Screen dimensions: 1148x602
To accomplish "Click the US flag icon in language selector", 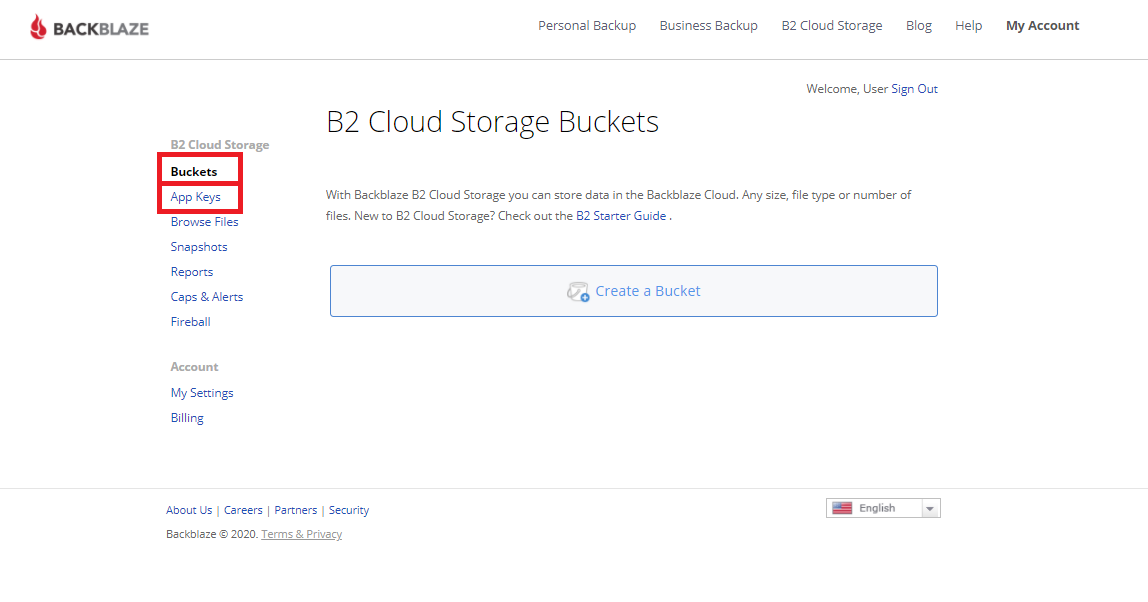I will [842, 508].
